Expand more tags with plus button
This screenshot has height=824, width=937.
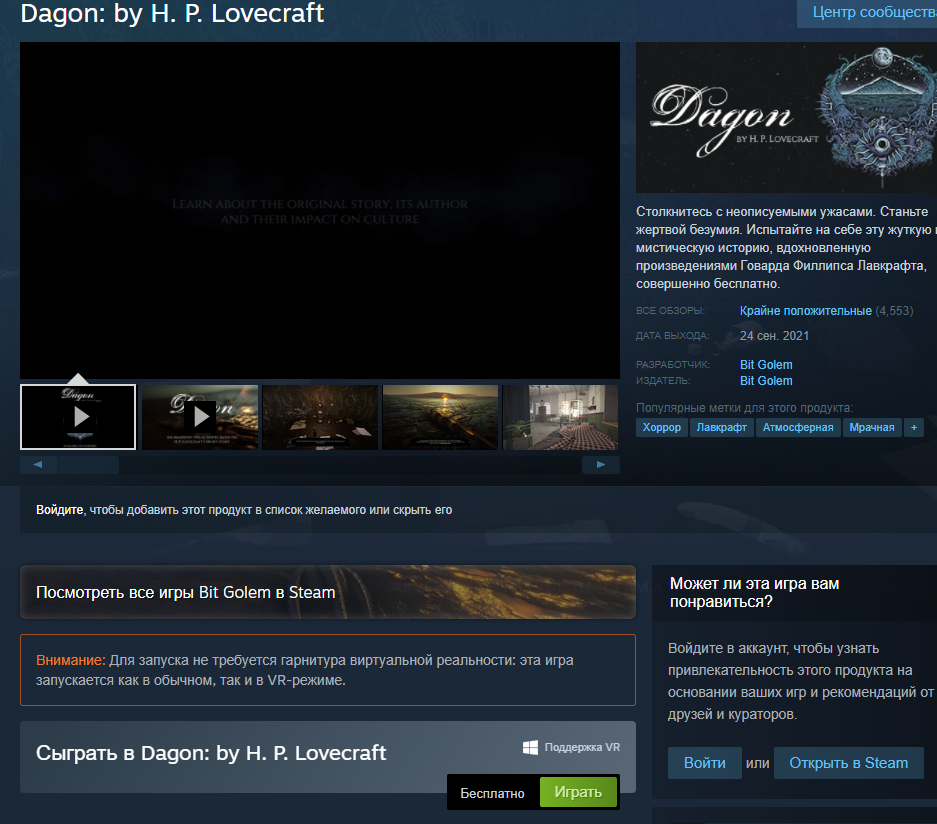(914, 427)
